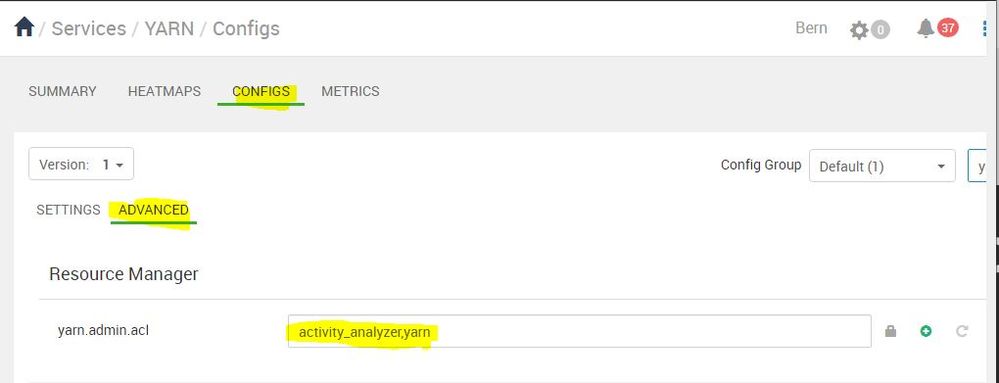Open the Version 1 dropdown
The height and width of the screenshot is (383, 999).
click(81, 164)
